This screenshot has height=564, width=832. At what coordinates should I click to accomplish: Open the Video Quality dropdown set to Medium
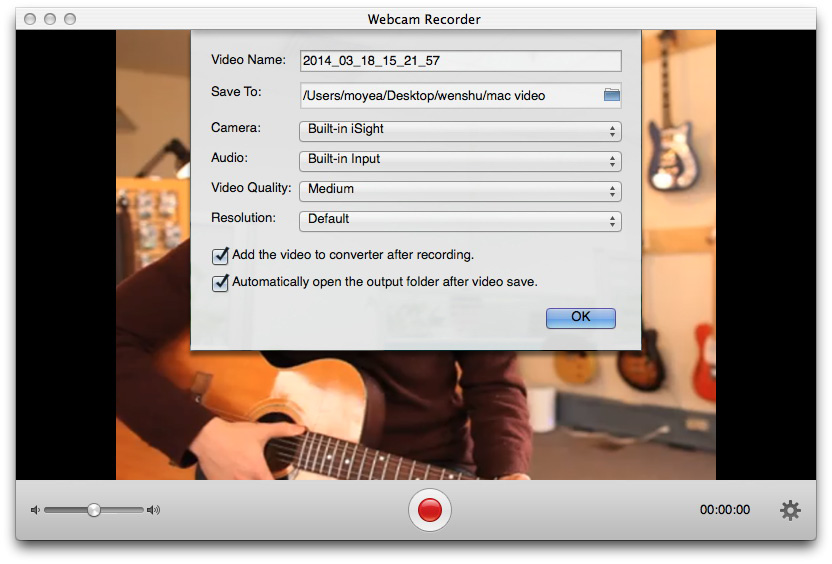pos(460,190)
